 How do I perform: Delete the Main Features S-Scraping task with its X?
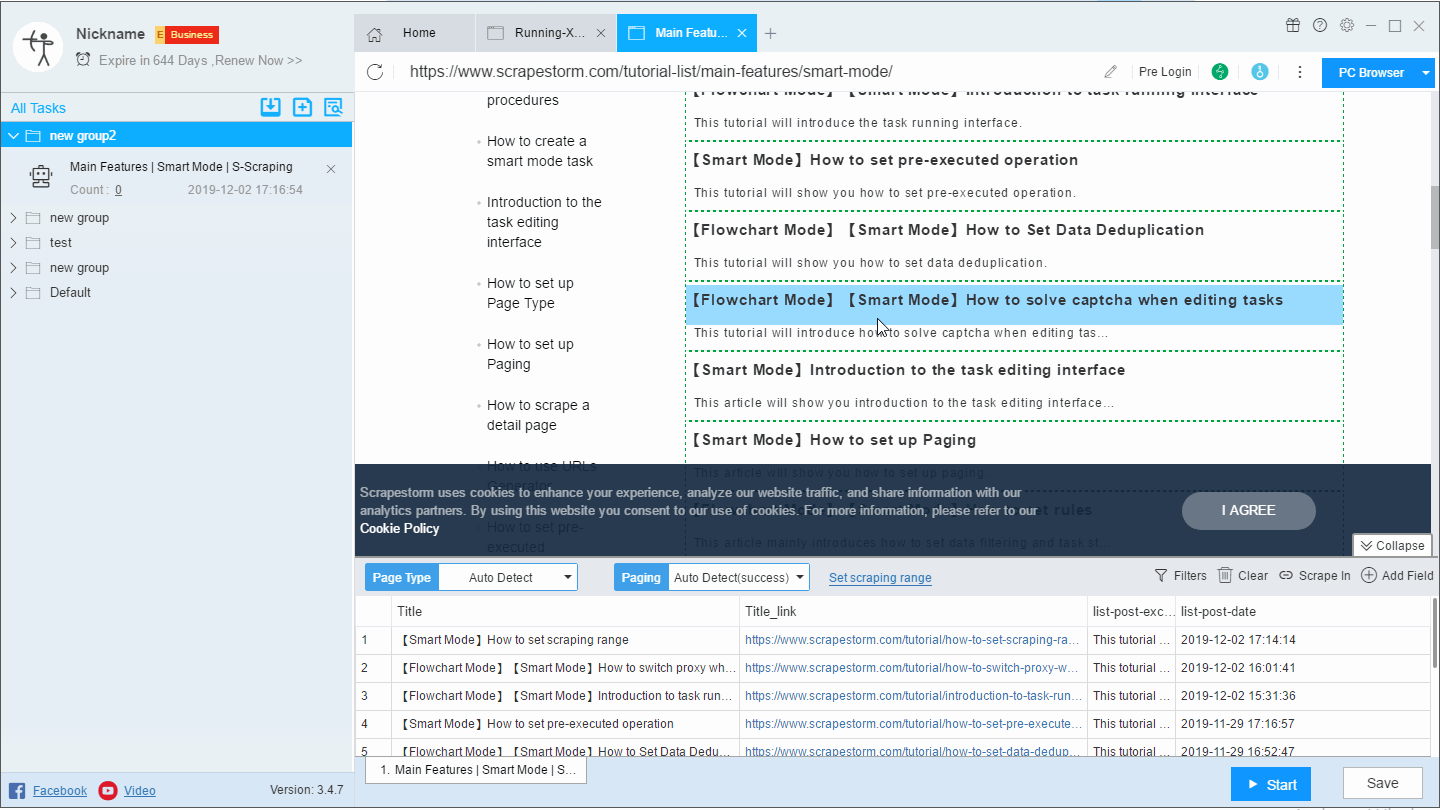click(331, 169)
